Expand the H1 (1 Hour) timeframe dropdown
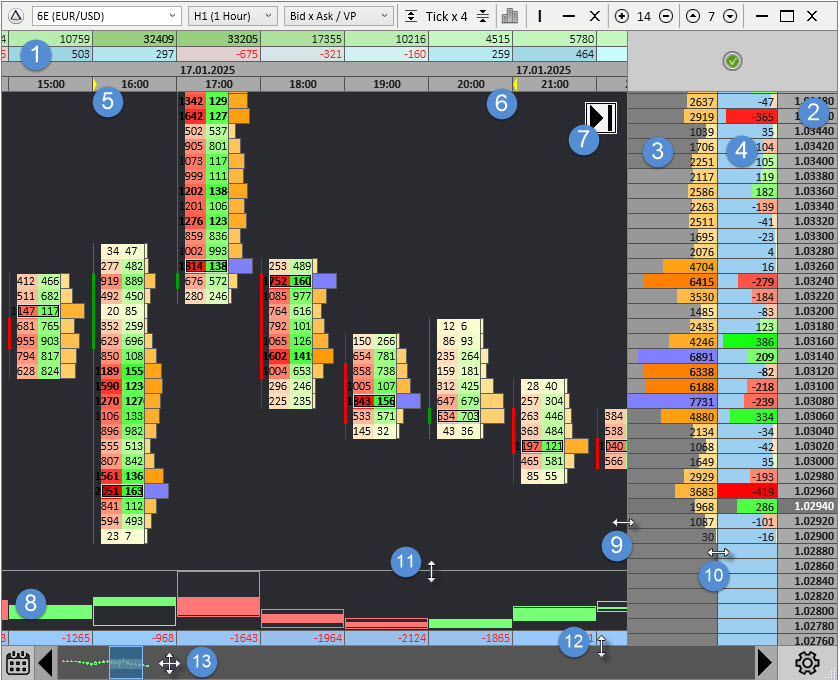This screenshot has height=680, width=840. pyautogui.click(x=232, y=16)
